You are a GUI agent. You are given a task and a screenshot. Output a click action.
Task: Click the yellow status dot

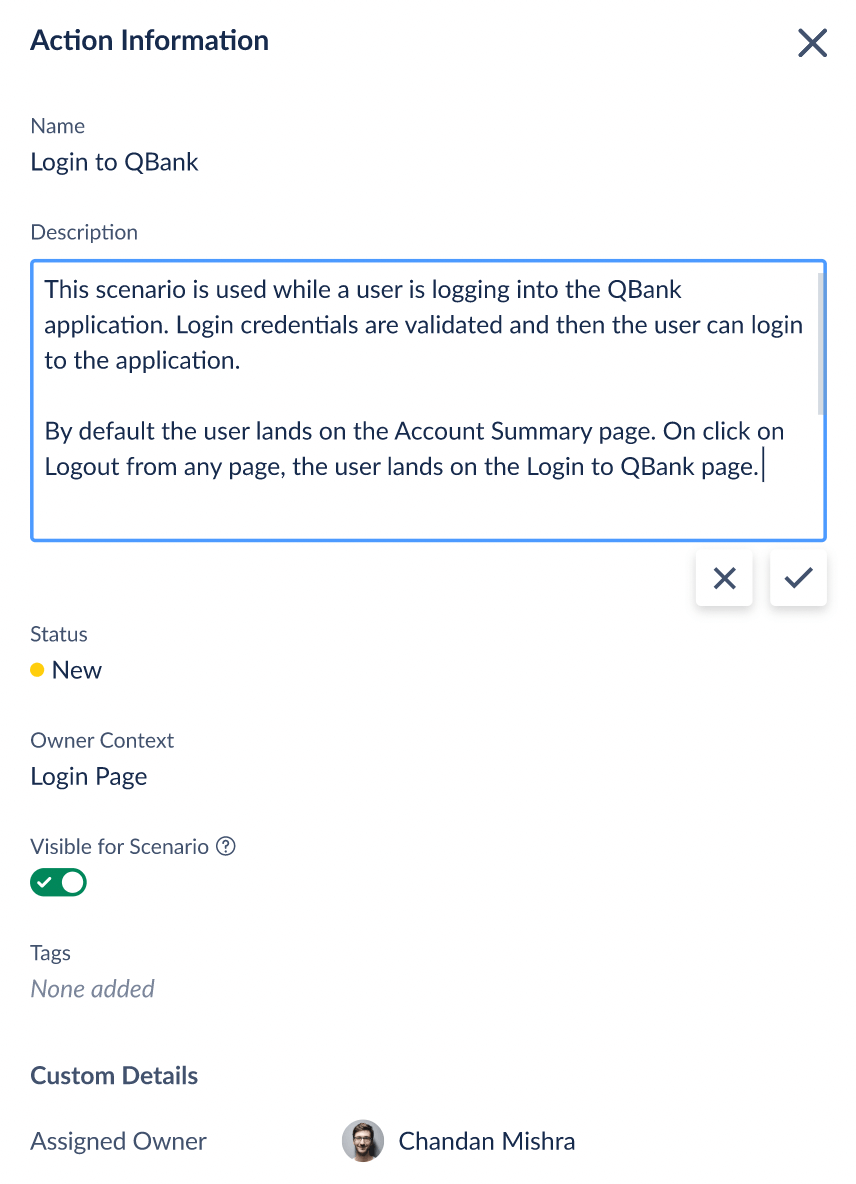pos(37,670)
